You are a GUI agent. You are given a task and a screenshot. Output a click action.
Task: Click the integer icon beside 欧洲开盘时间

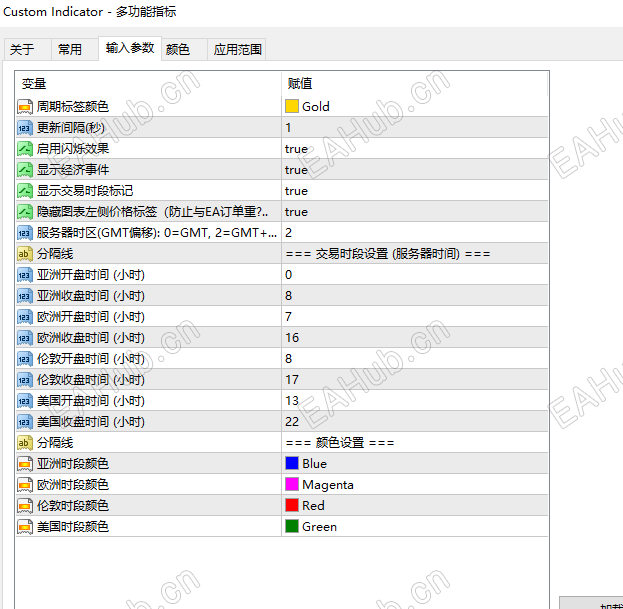(25, 317)
